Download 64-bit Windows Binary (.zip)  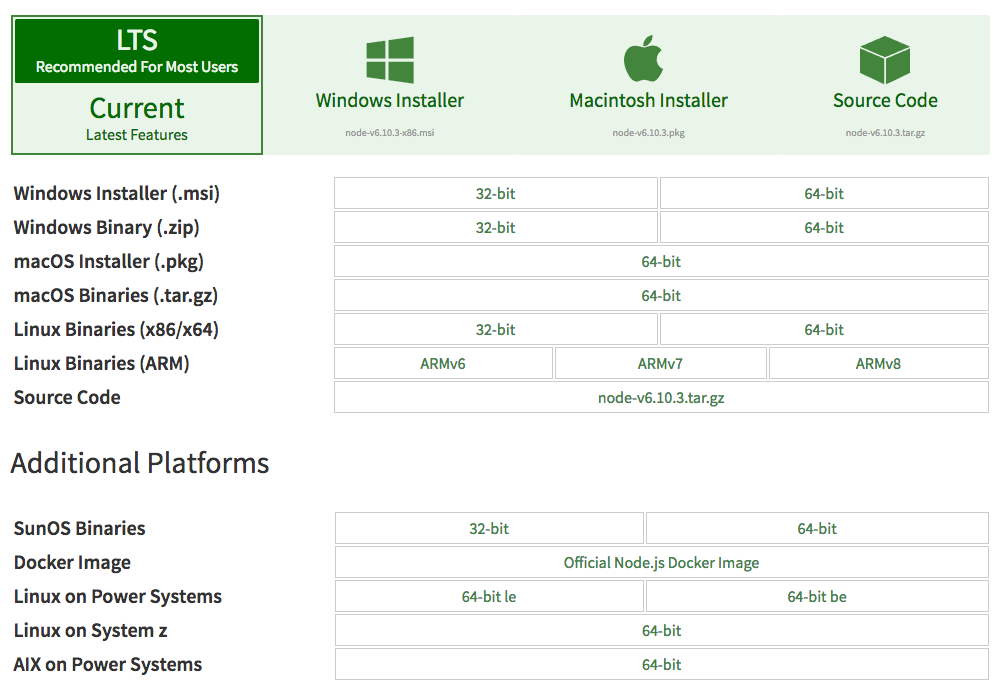(824, 227)
